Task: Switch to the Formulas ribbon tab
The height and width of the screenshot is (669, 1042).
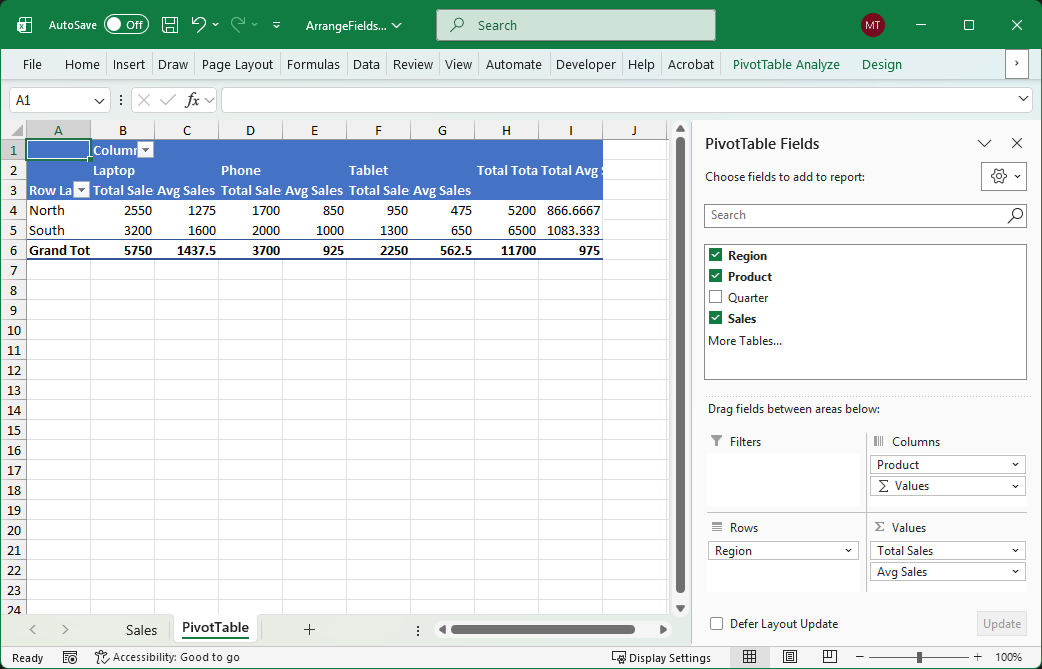Action: tap(313, 64)
